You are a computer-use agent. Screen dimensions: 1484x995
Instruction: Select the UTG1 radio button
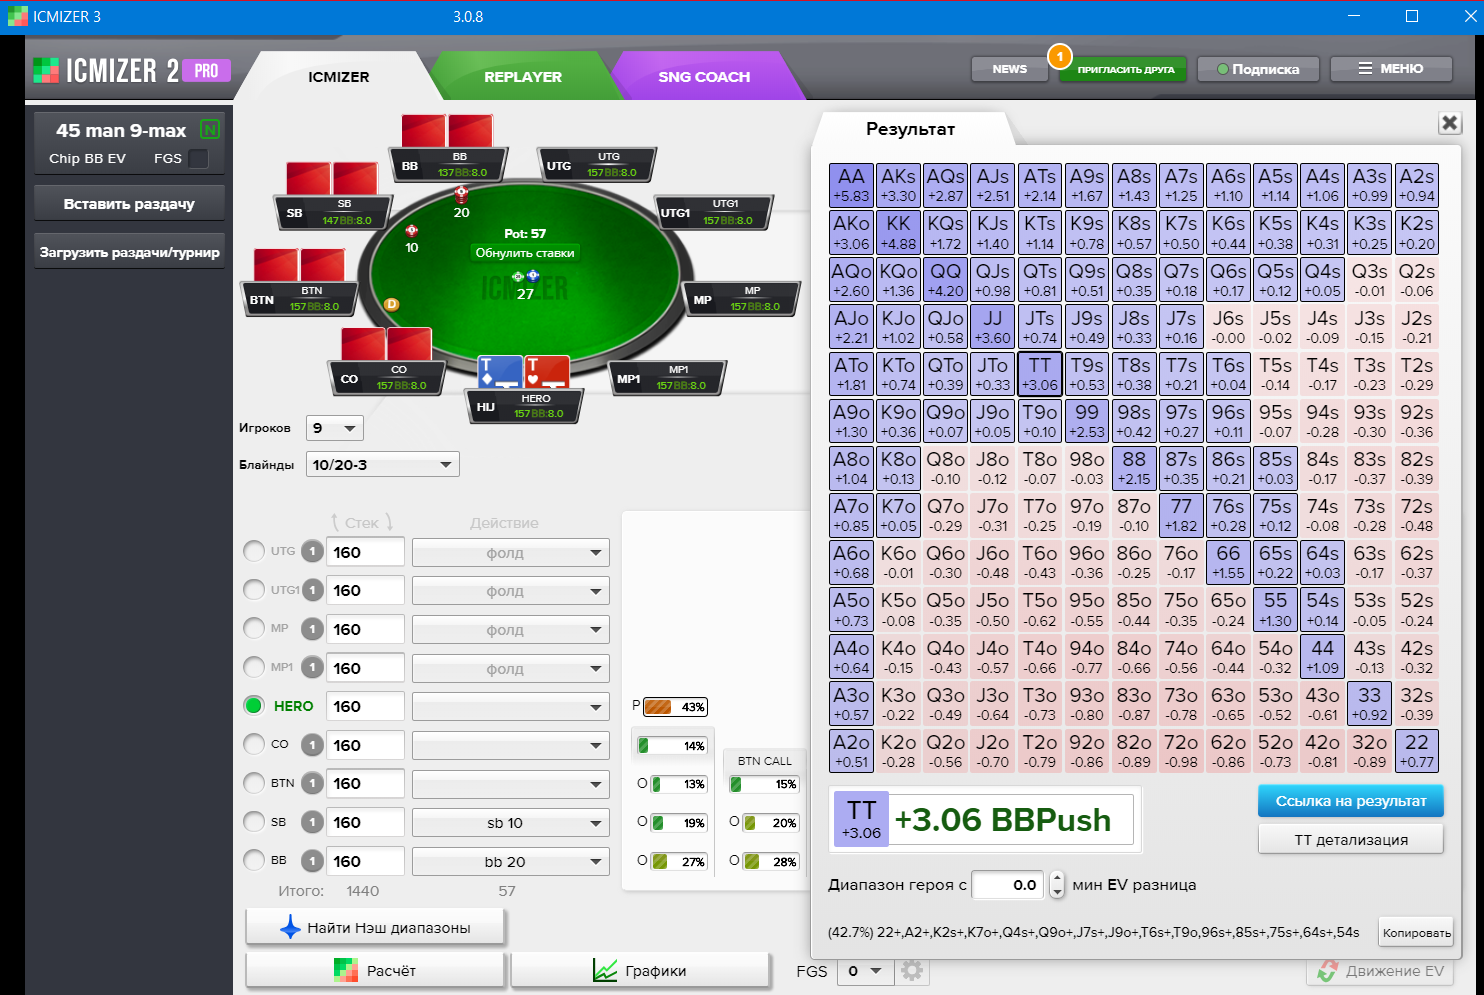[x=254, y=590]
